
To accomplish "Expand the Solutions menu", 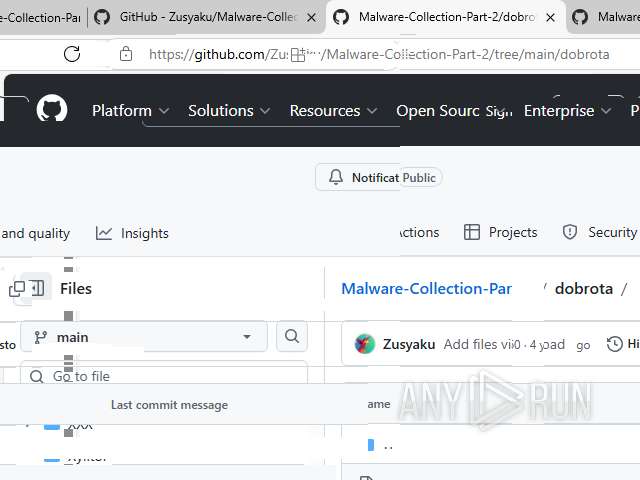I will coord(229,111).
